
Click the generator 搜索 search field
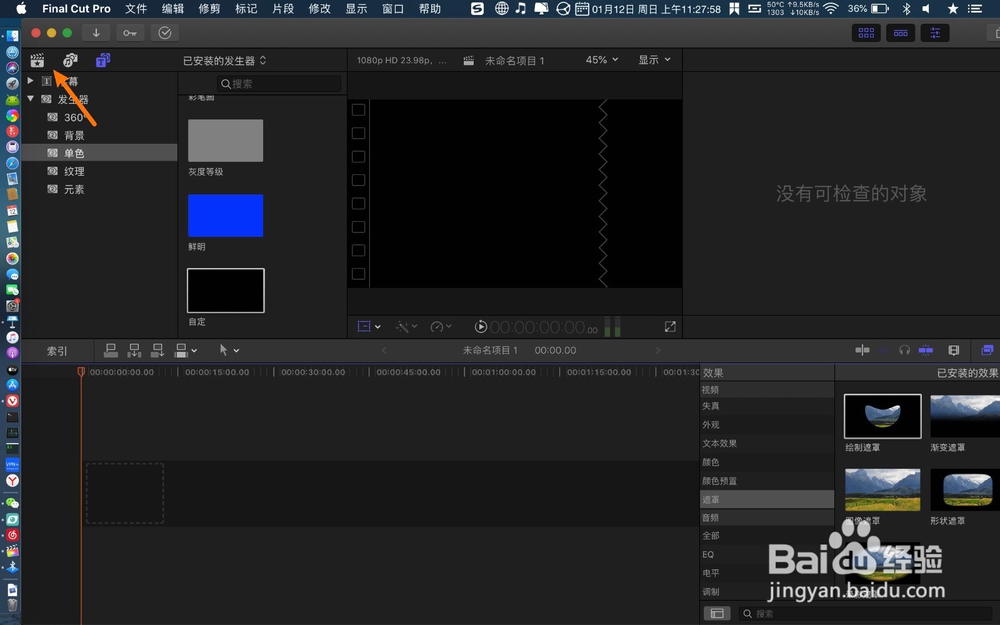pyautogui.click(x=279, y=84)
